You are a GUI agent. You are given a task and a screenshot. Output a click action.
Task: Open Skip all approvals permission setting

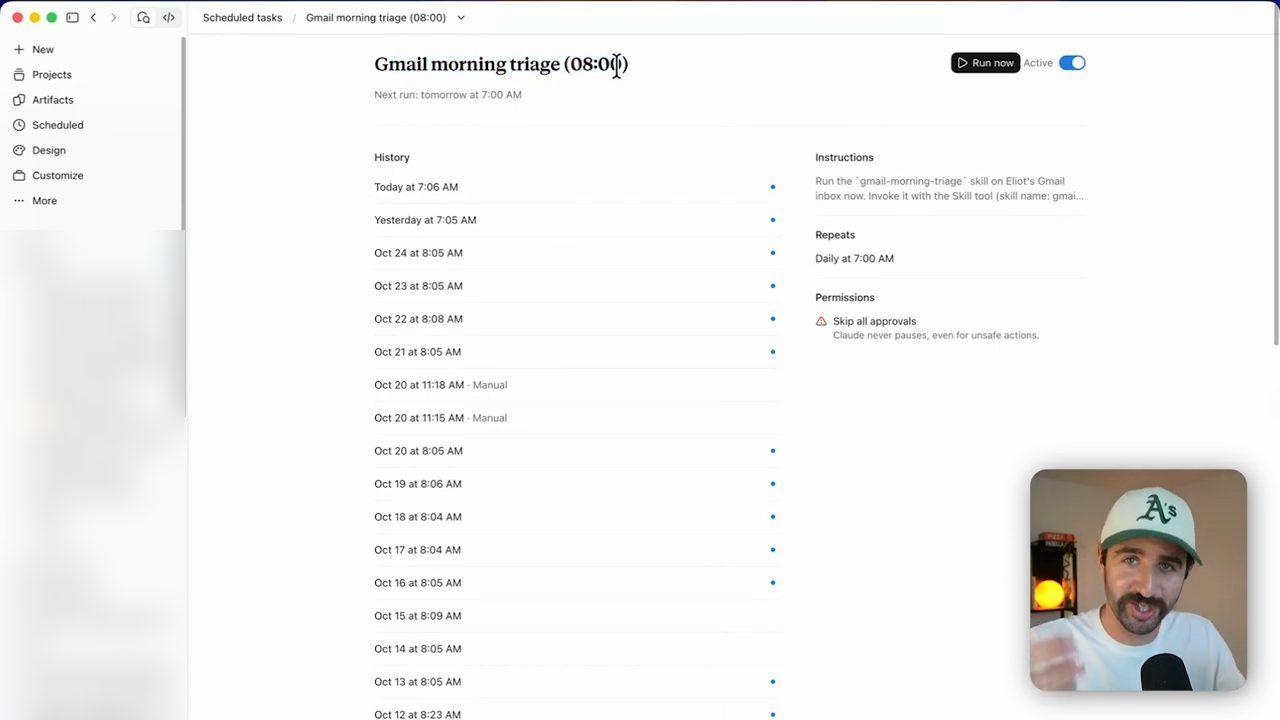tap(927, 328)
